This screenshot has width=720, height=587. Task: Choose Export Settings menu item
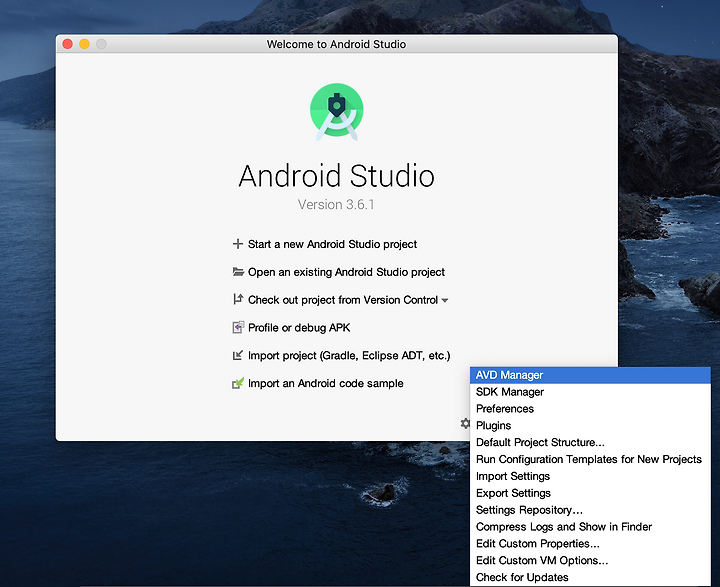(590, 493)
